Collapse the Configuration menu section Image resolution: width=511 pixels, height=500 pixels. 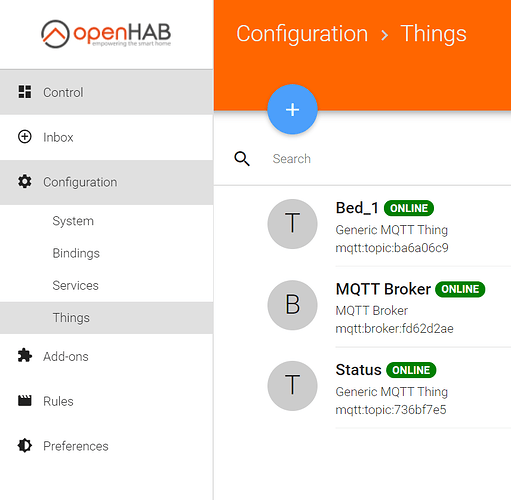click(107, 182)
